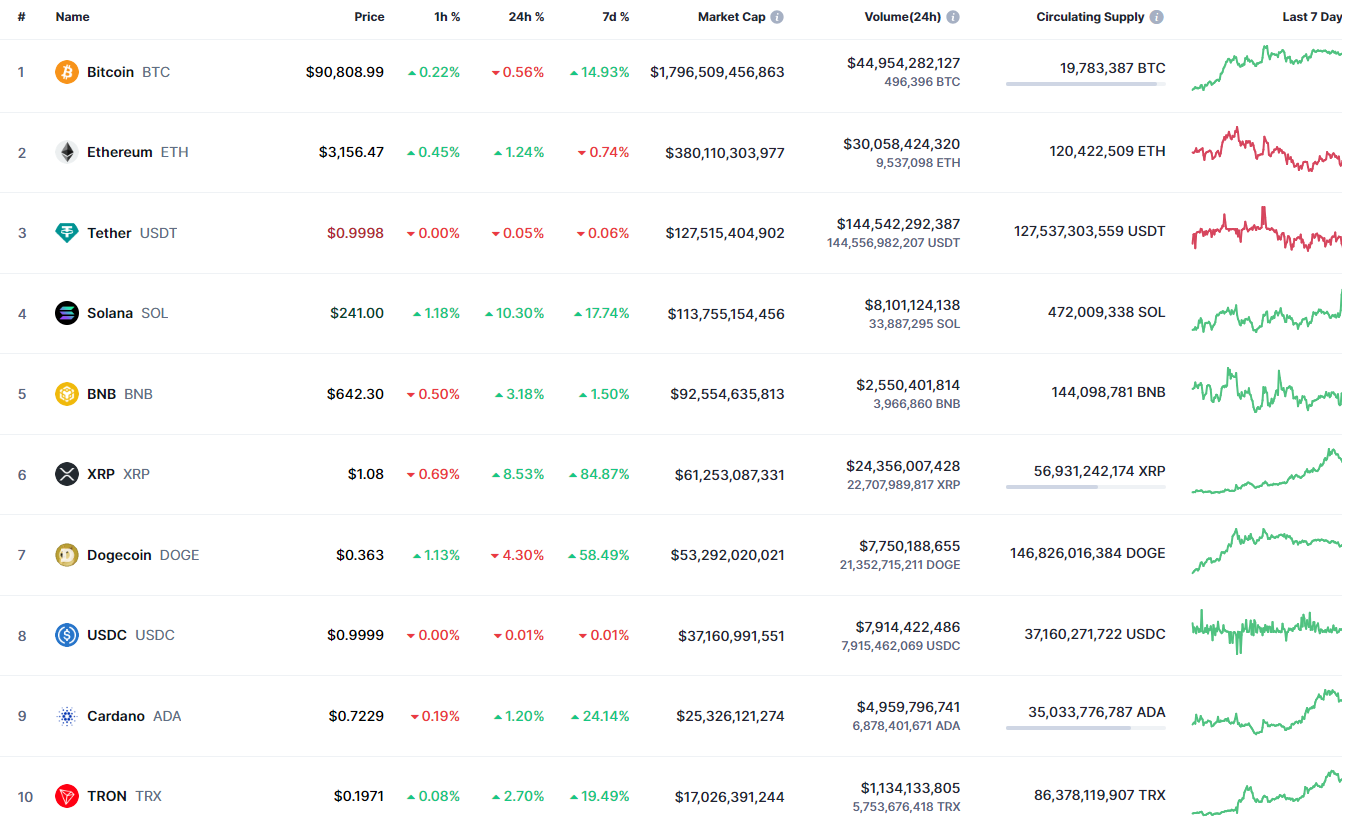1355x831 pixels.
Task: Open the Cardano ADA coin page
Action: [116, 716]
